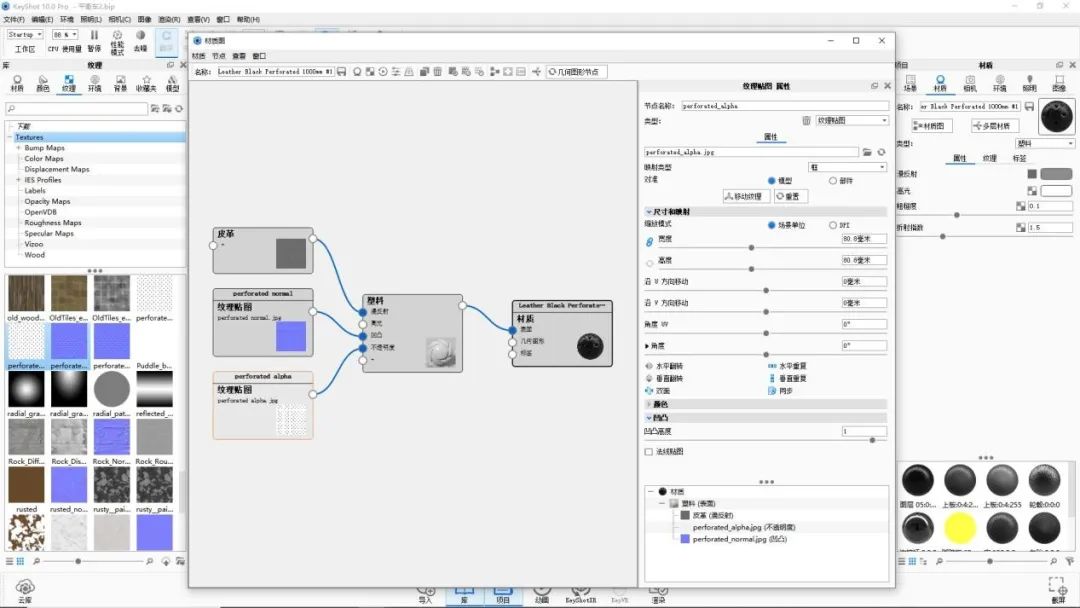Click the 重置 (Reset) button

790,196
